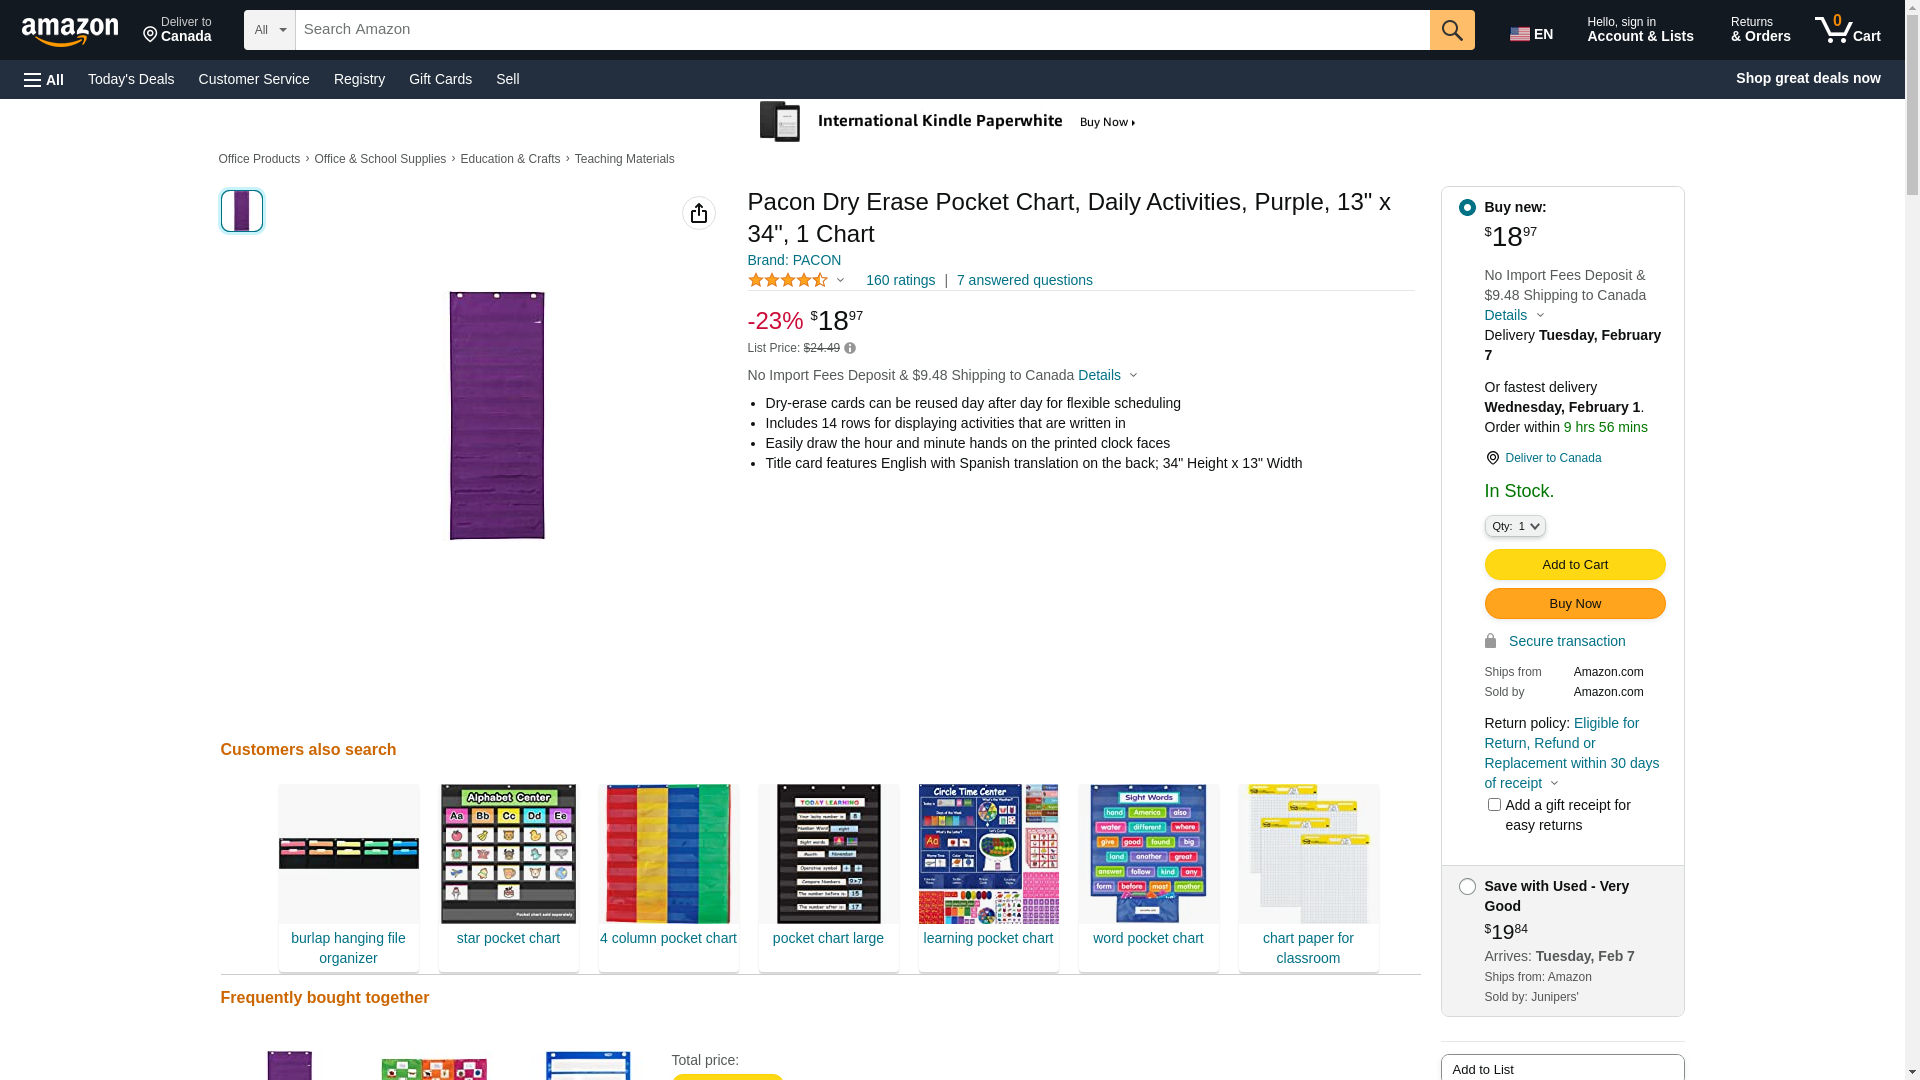
Task: Click the share icon on product image
Action: tap(699, 213)
